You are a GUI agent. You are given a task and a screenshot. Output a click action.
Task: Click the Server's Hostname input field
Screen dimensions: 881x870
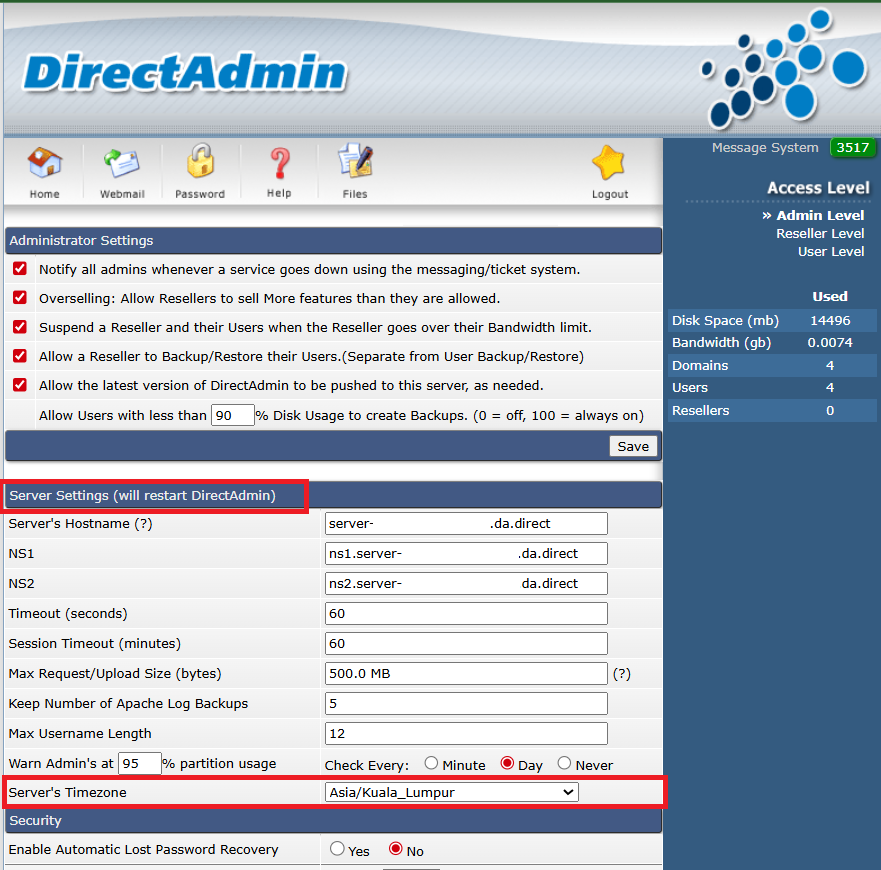[x=466, y=523]
